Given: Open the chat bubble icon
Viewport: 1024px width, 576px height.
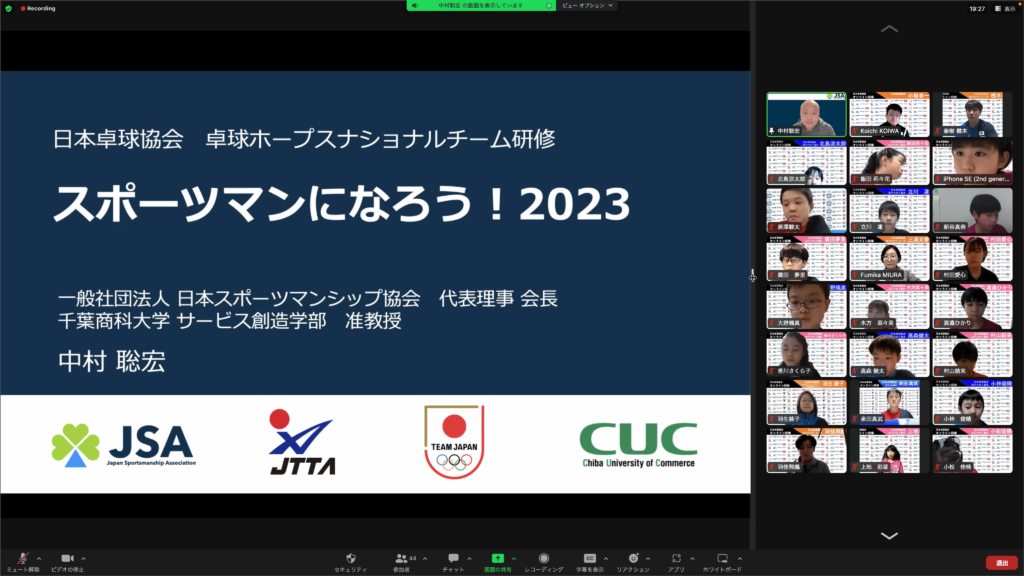Looking at the screenshot, I should coord(453,557).
